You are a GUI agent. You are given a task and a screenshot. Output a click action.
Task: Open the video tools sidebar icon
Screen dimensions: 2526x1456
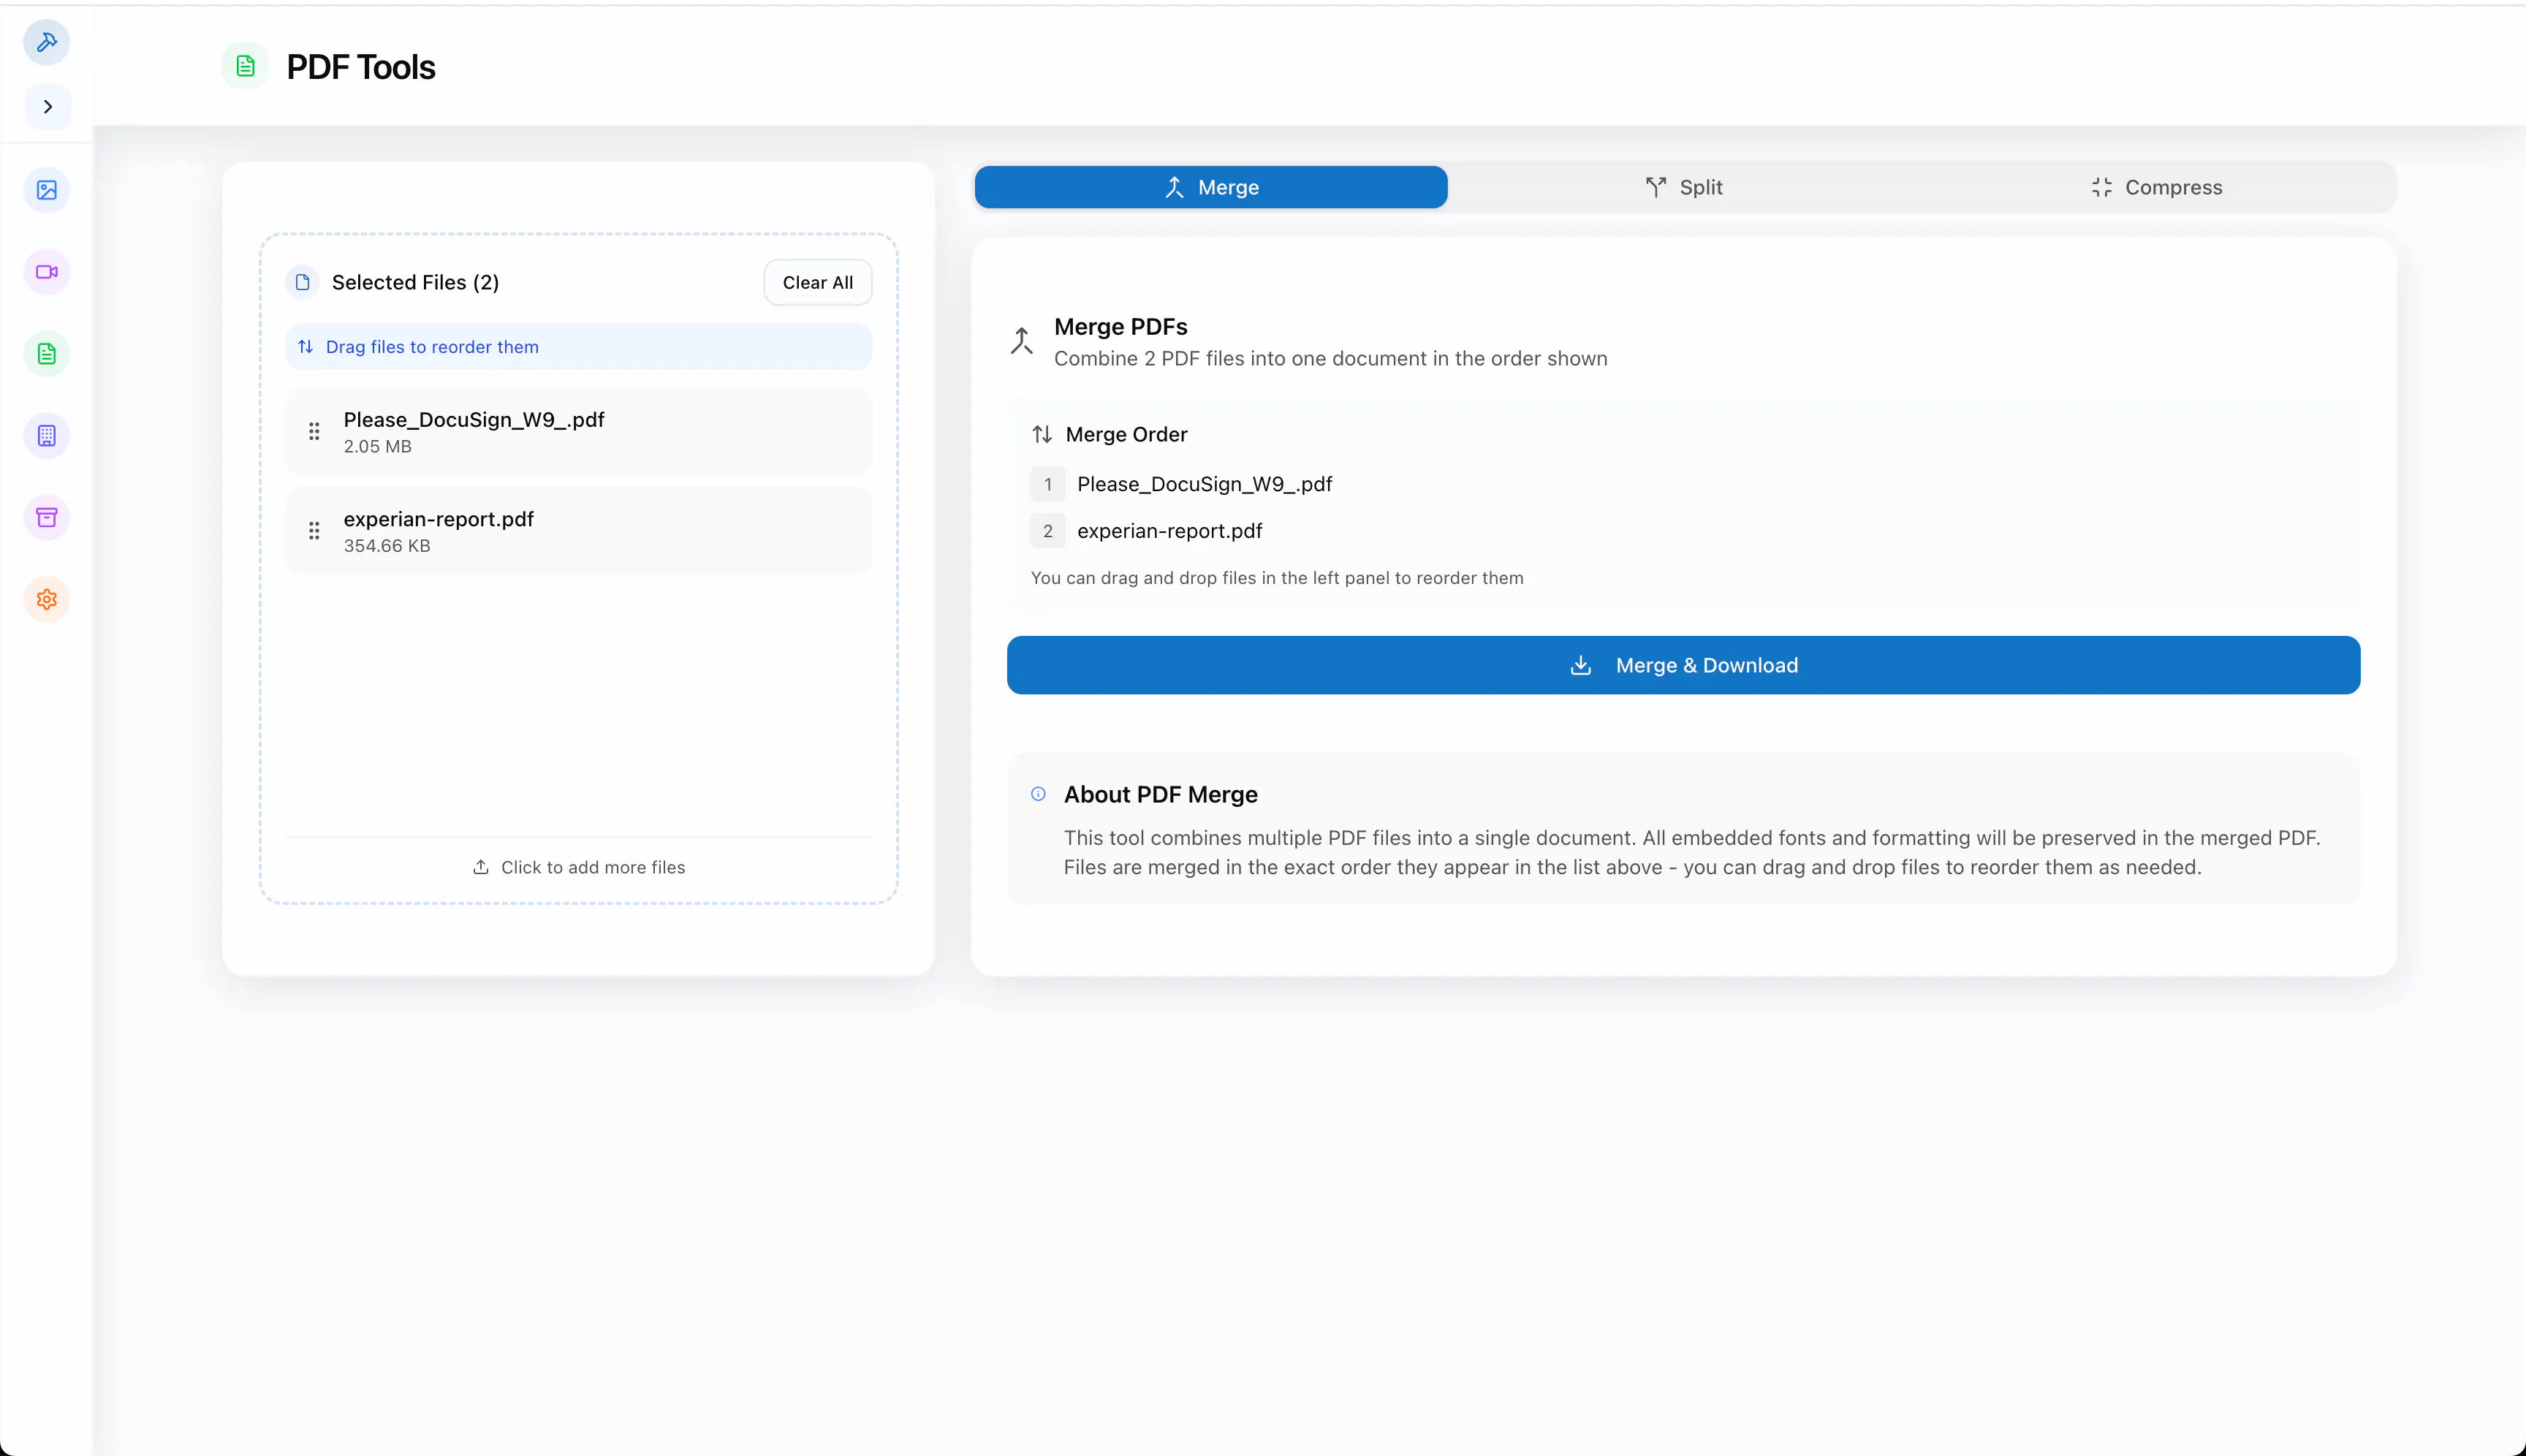(47, 272)
